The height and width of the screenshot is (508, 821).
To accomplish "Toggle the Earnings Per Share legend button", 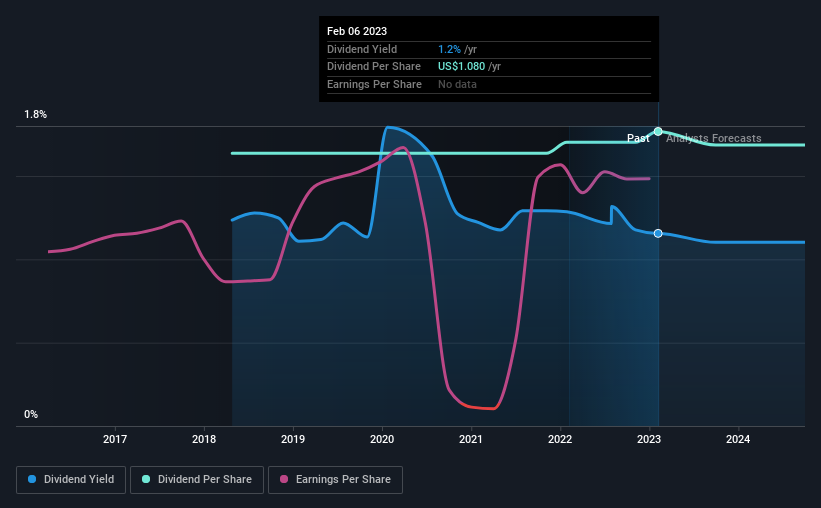I will (335, 480).
